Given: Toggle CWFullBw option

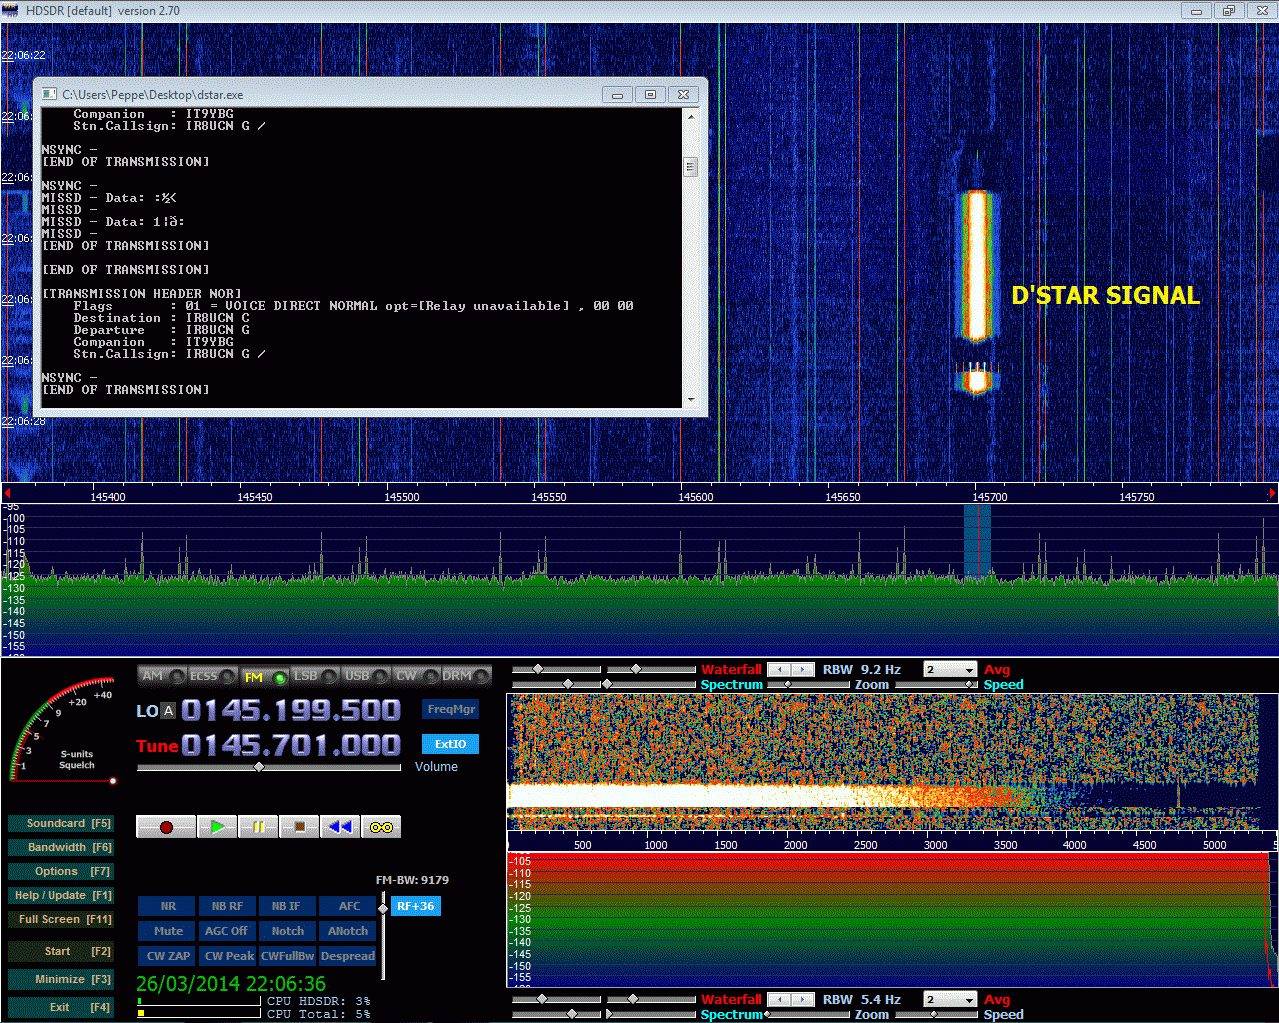Looking at the screenshot, I should 286,956.
